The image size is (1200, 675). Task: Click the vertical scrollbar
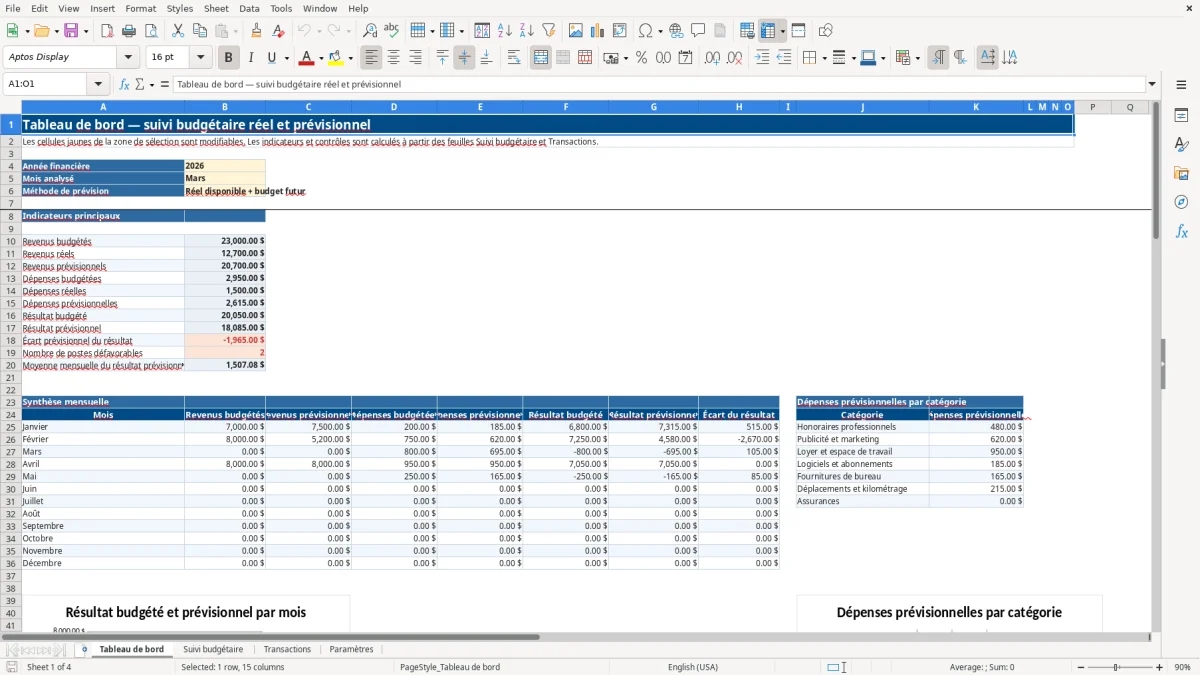click(1156, 365)
